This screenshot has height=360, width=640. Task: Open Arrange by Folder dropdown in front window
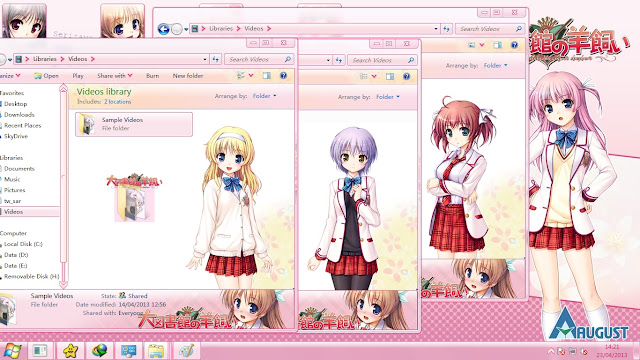264,96
